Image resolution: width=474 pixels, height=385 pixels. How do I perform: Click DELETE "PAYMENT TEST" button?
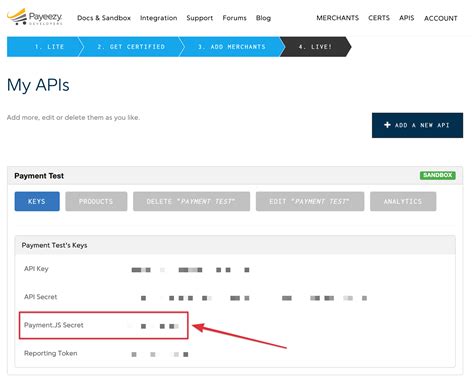191,201
